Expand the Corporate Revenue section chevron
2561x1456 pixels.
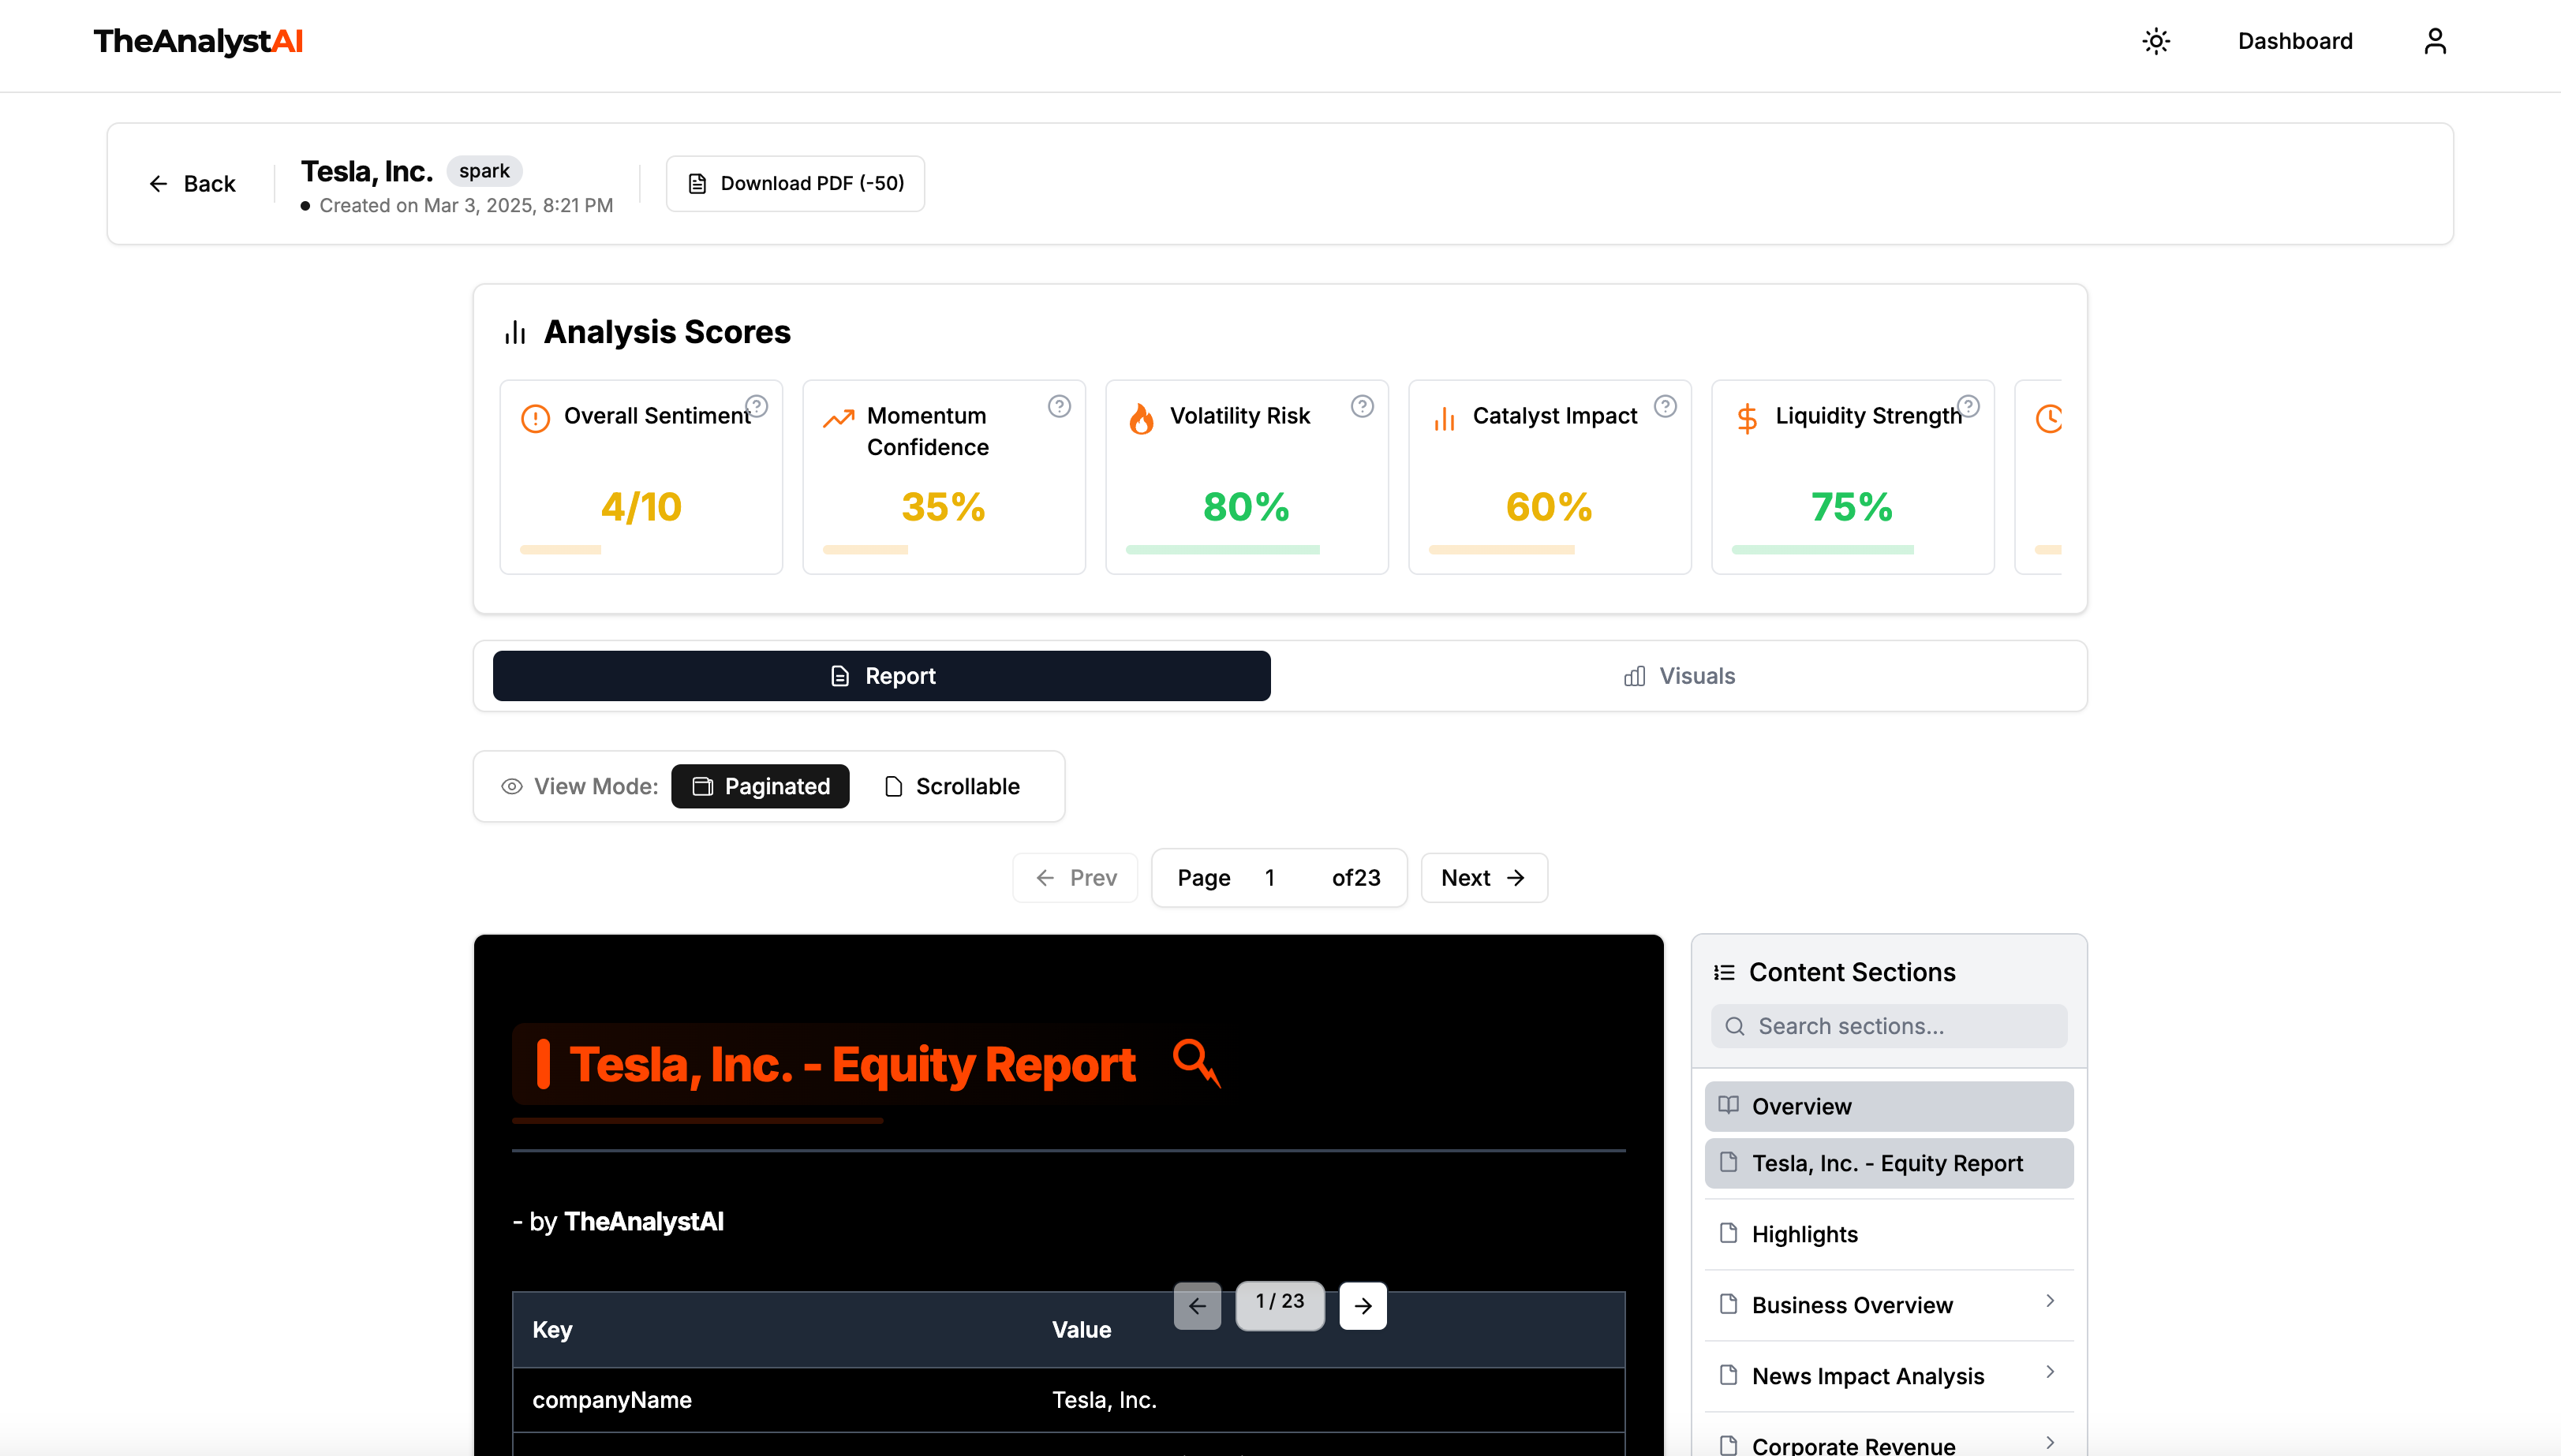click(x=2050, y=1443)
